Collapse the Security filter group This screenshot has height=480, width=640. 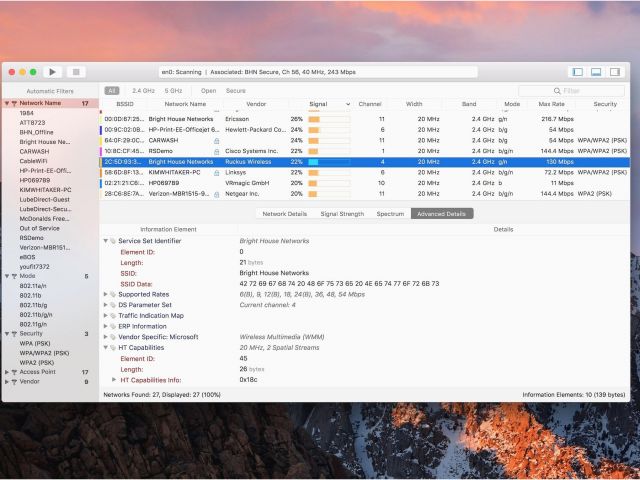click(7, 334)
